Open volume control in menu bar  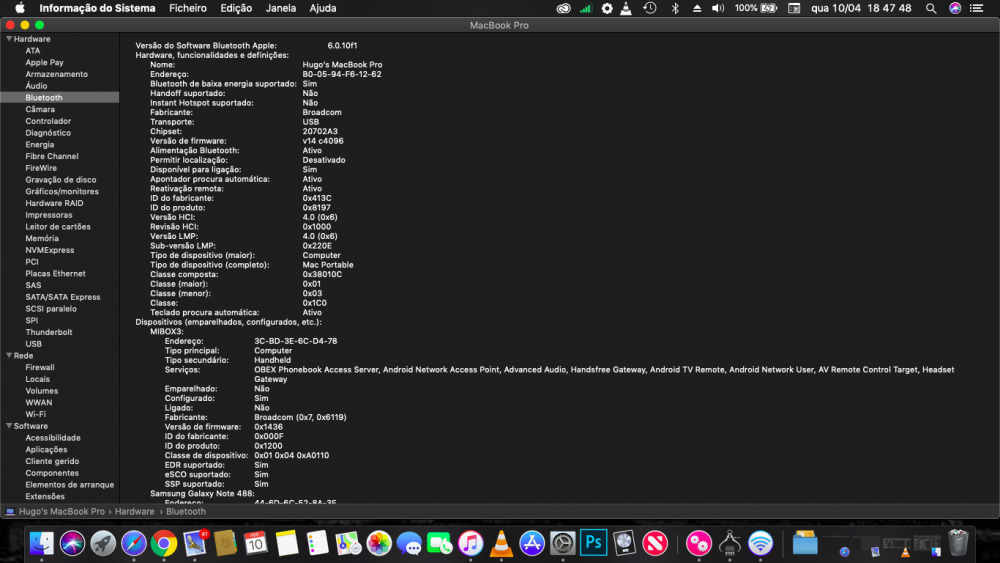pos(718,8)
